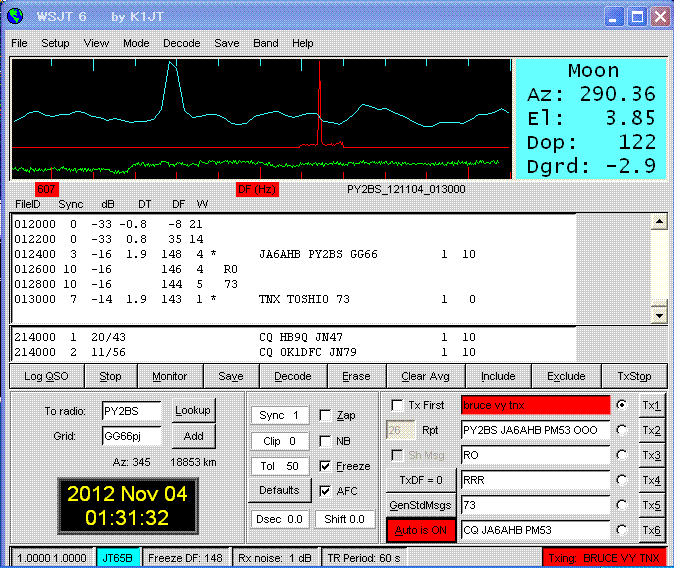Open the Mode menu
674x568 pixels.
tap(136, 43)
